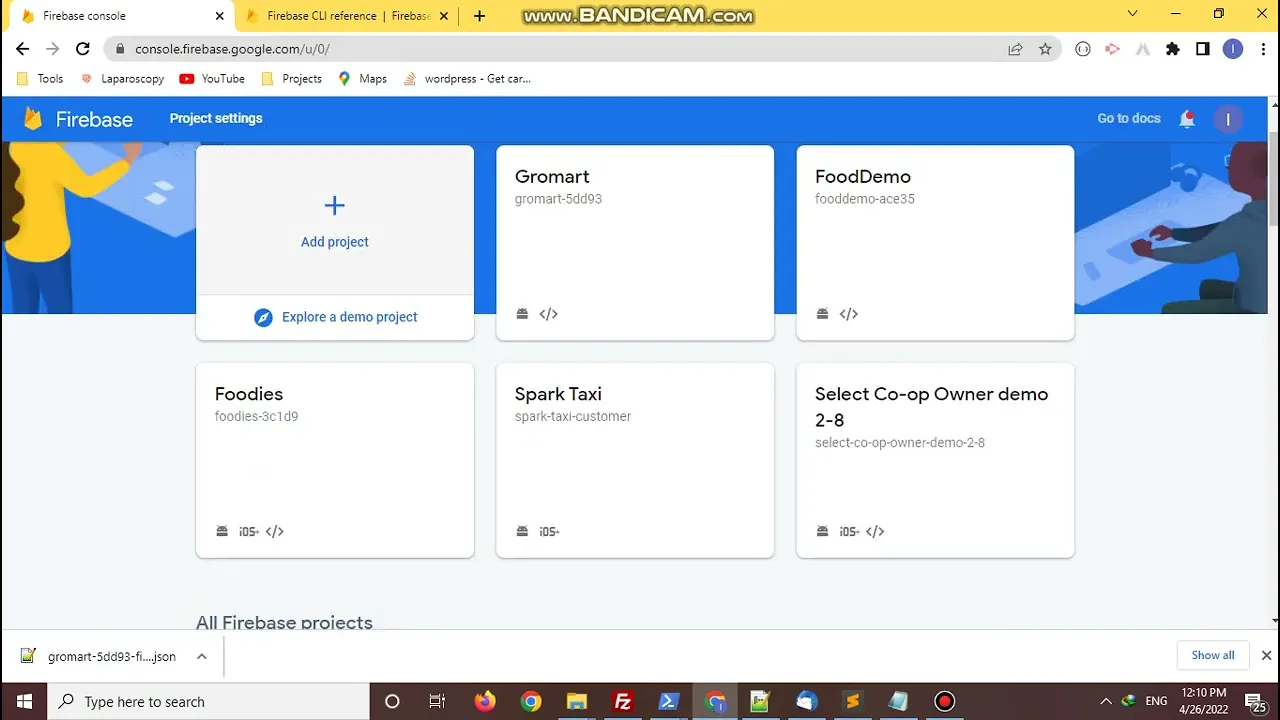Expand options for the gromart json download

point(201,656)
